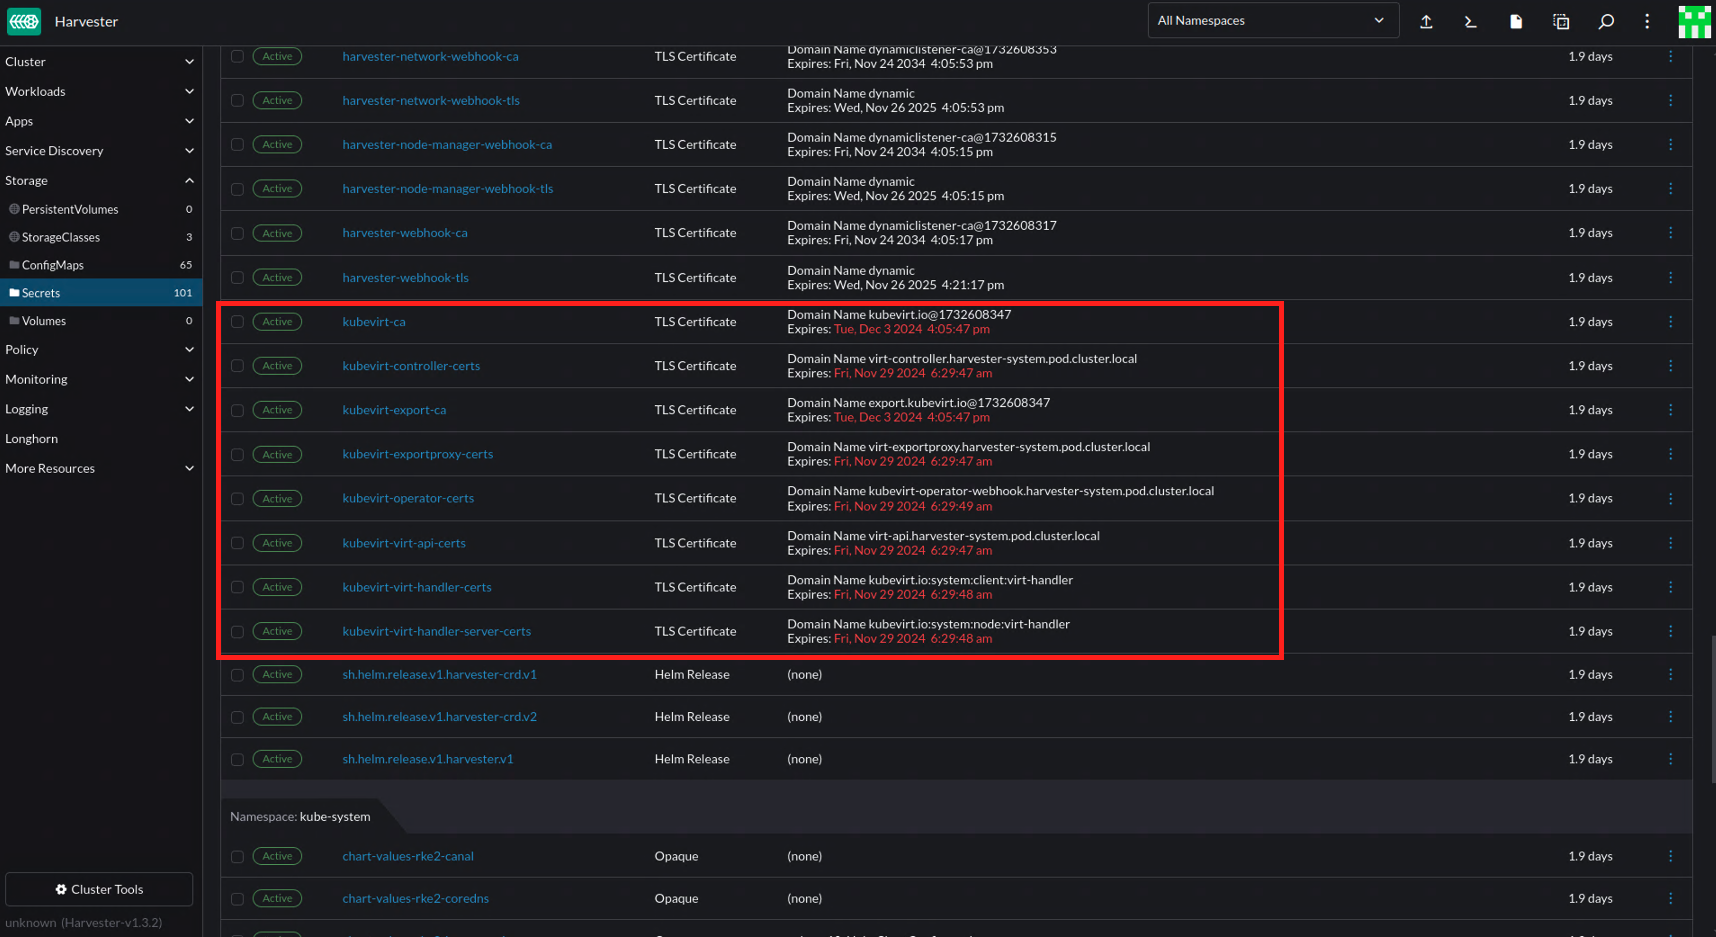Open row actions for harvester-node-manager-webhook-ca

1670,145
